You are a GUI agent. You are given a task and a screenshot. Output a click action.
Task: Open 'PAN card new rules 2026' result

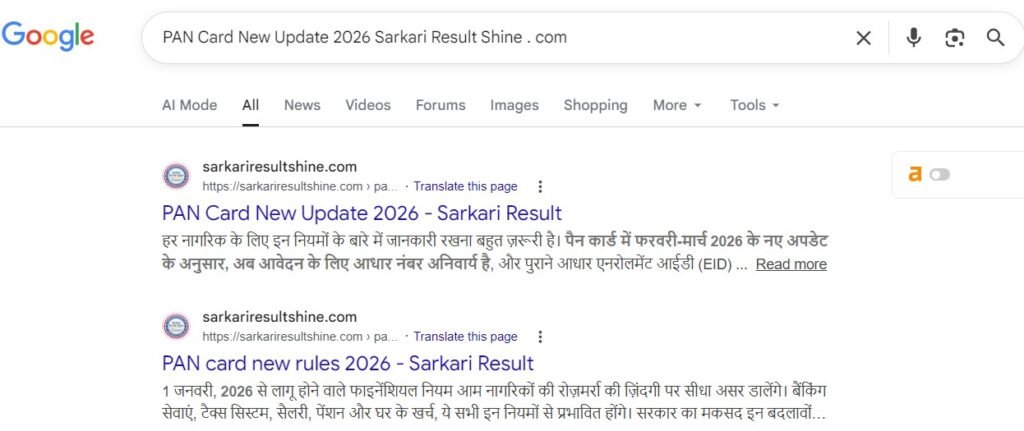pos(347,364)
